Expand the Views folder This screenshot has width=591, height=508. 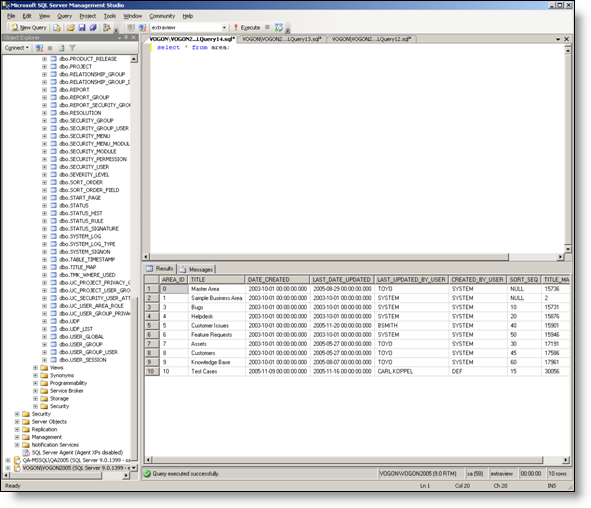coord(35,367)
